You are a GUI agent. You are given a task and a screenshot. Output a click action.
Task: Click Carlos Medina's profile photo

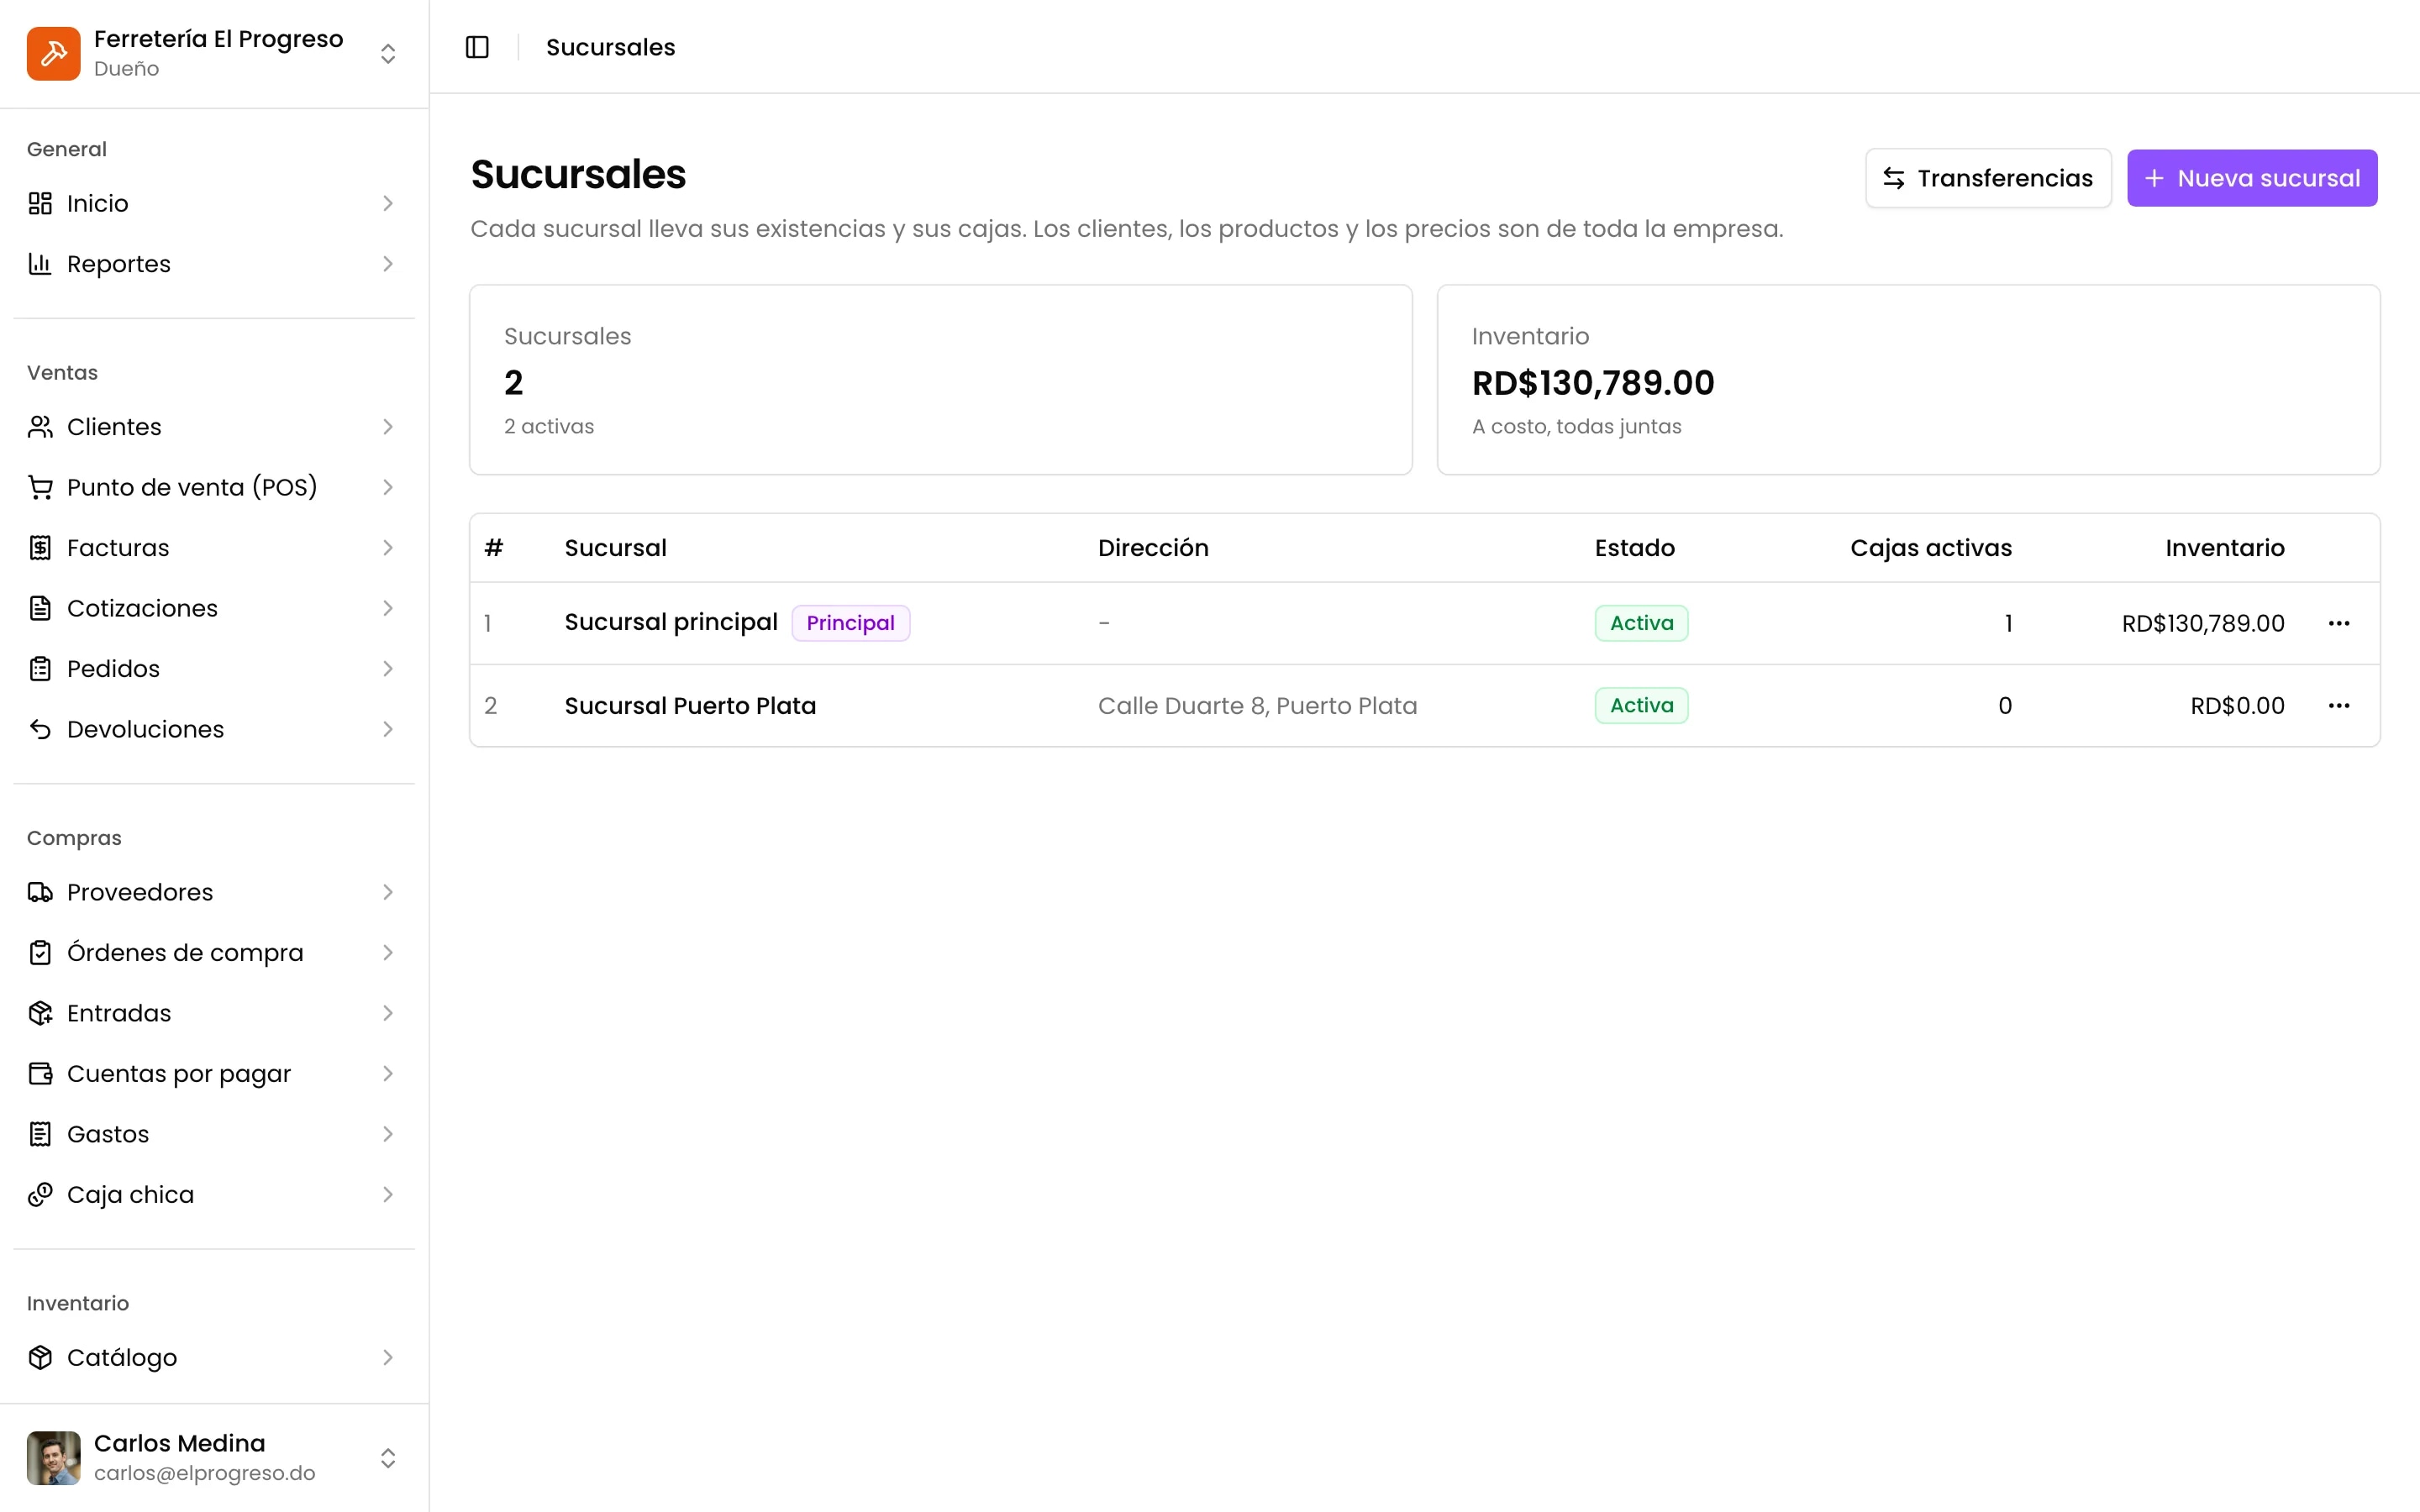[x=53, y=1458]
